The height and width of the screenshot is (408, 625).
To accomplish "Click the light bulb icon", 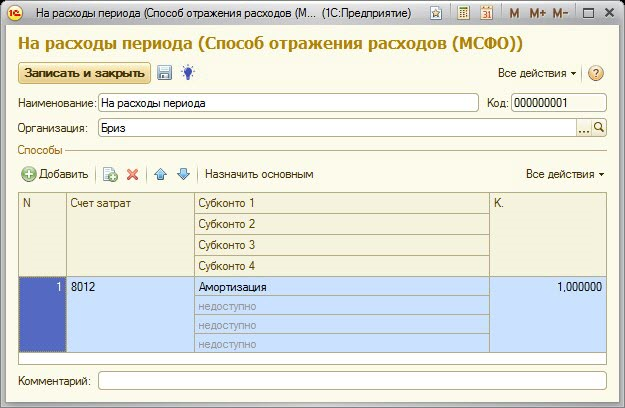I will [187, 74].
